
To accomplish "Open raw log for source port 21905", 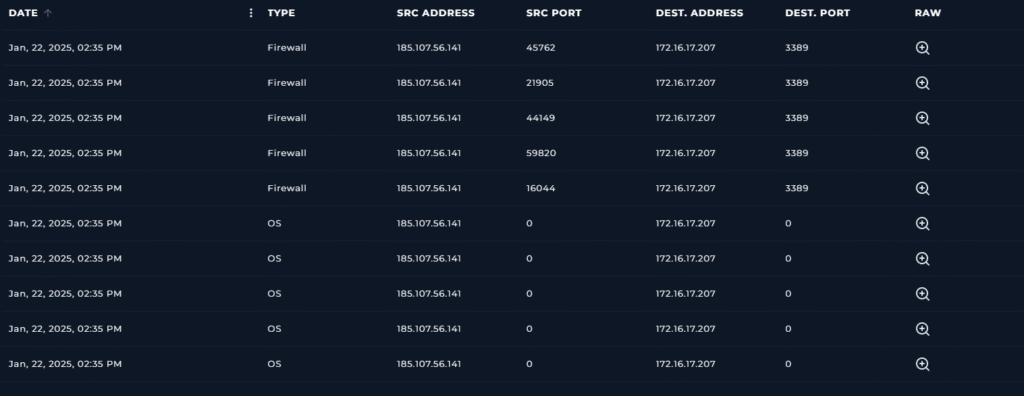I will [922, 83].
